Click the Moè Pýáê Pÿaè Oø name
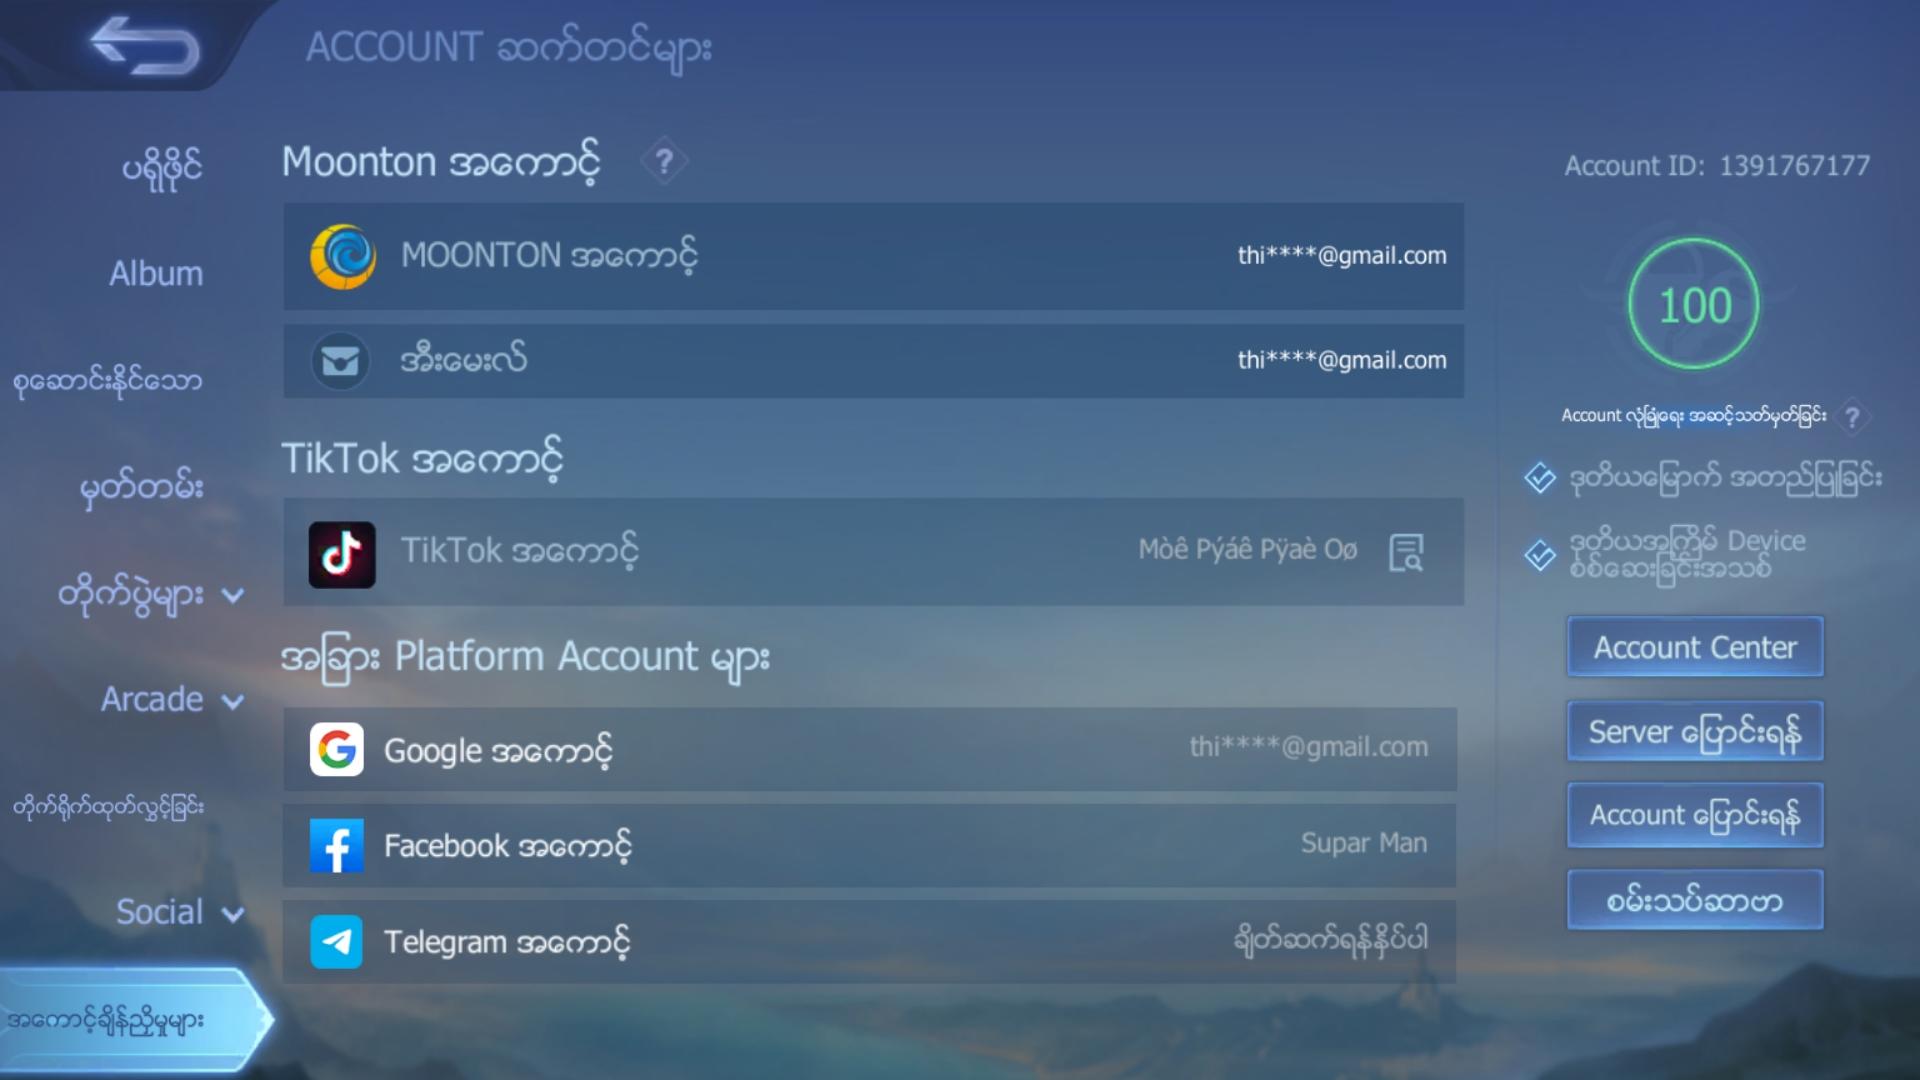Image resolution: width=1920 pixels, height=1080 pixels. pyautogui.click(x=1247, y=549)
